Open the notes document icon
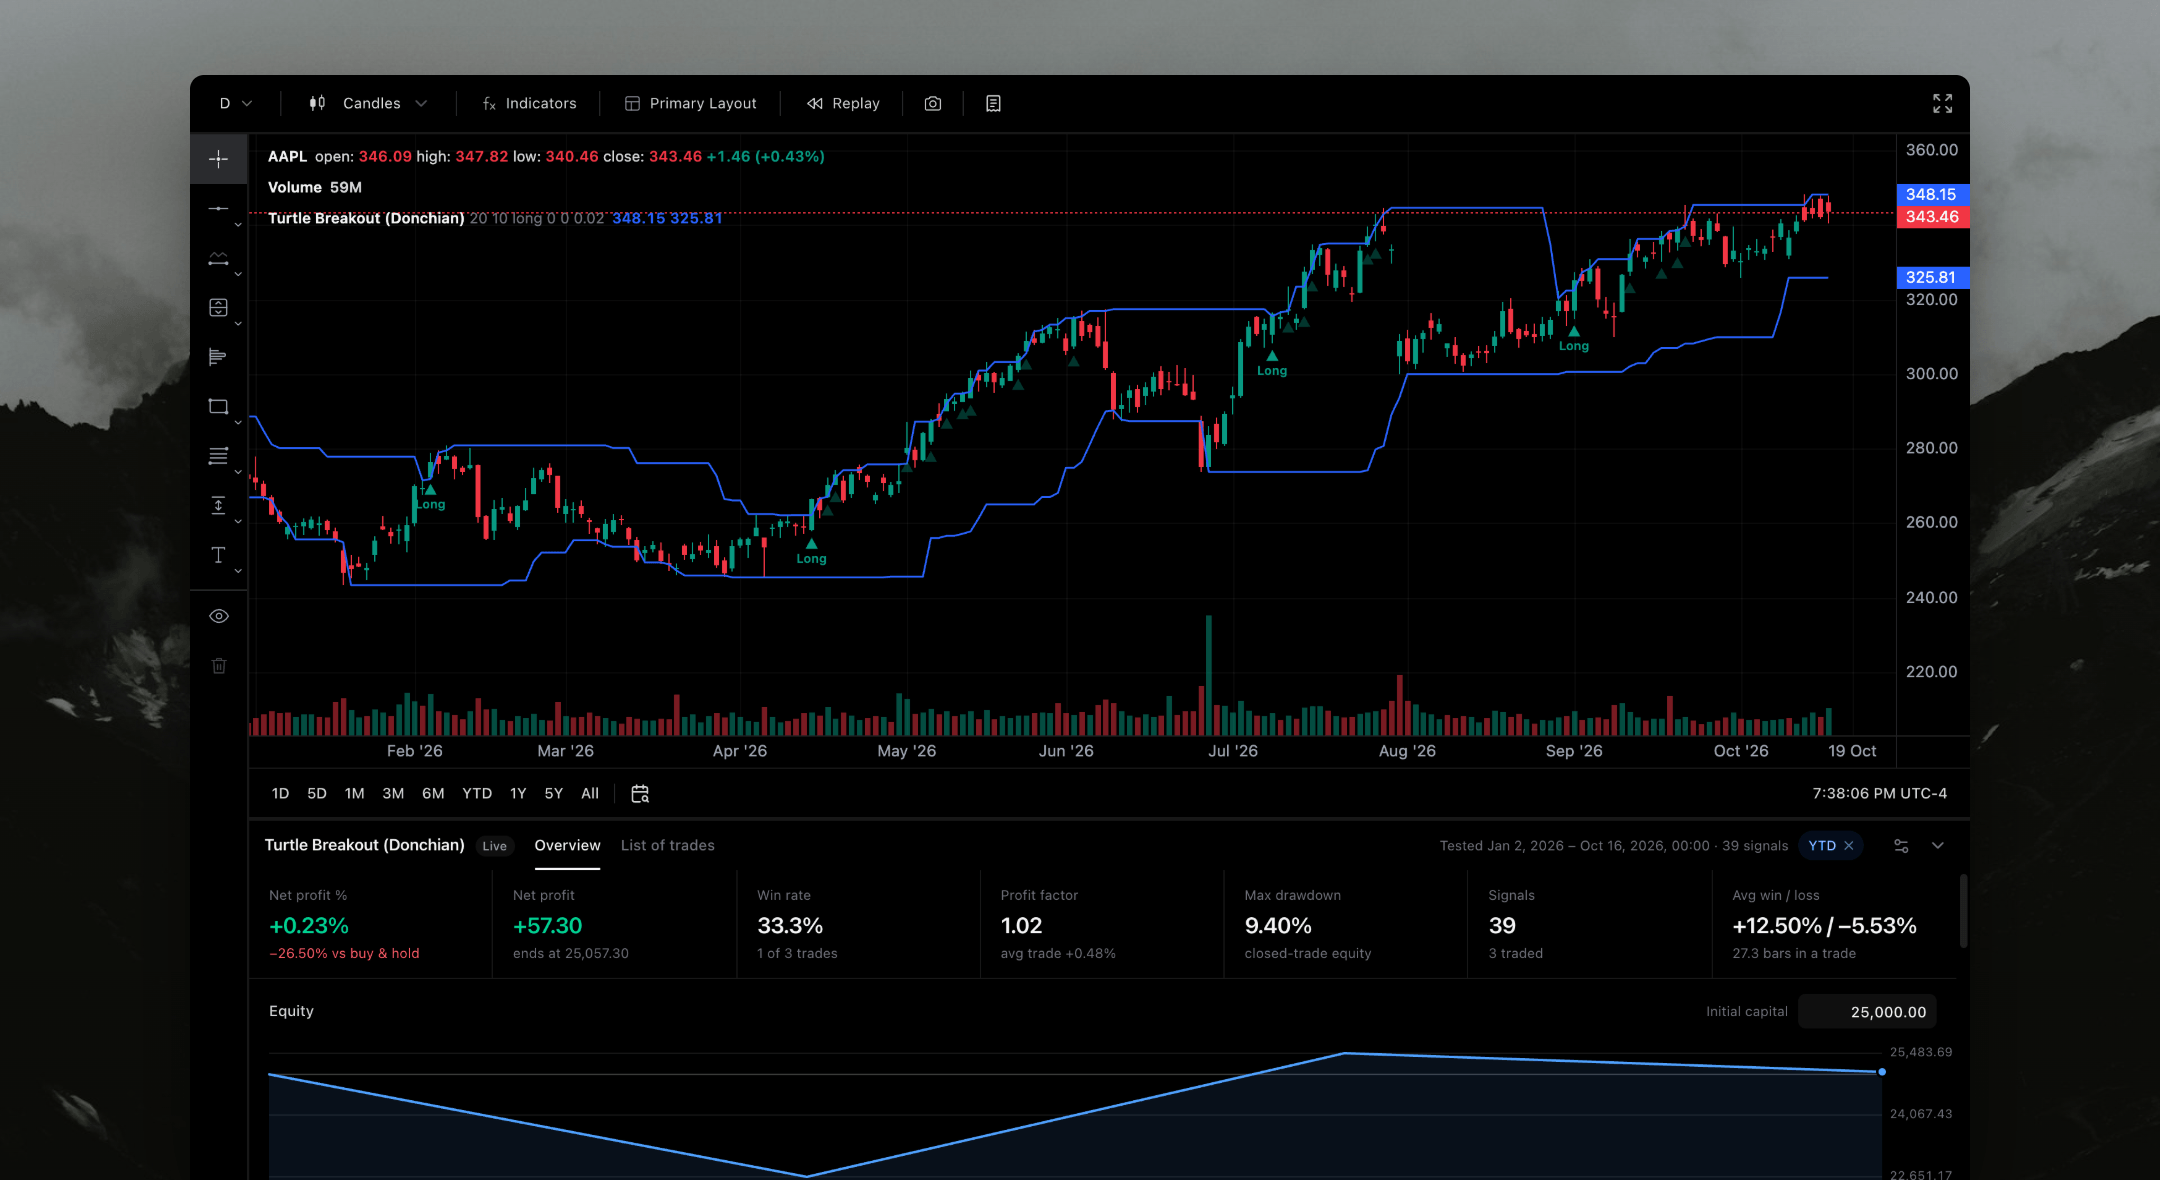Screen dimensions: 2160x1180 (993, 103)
